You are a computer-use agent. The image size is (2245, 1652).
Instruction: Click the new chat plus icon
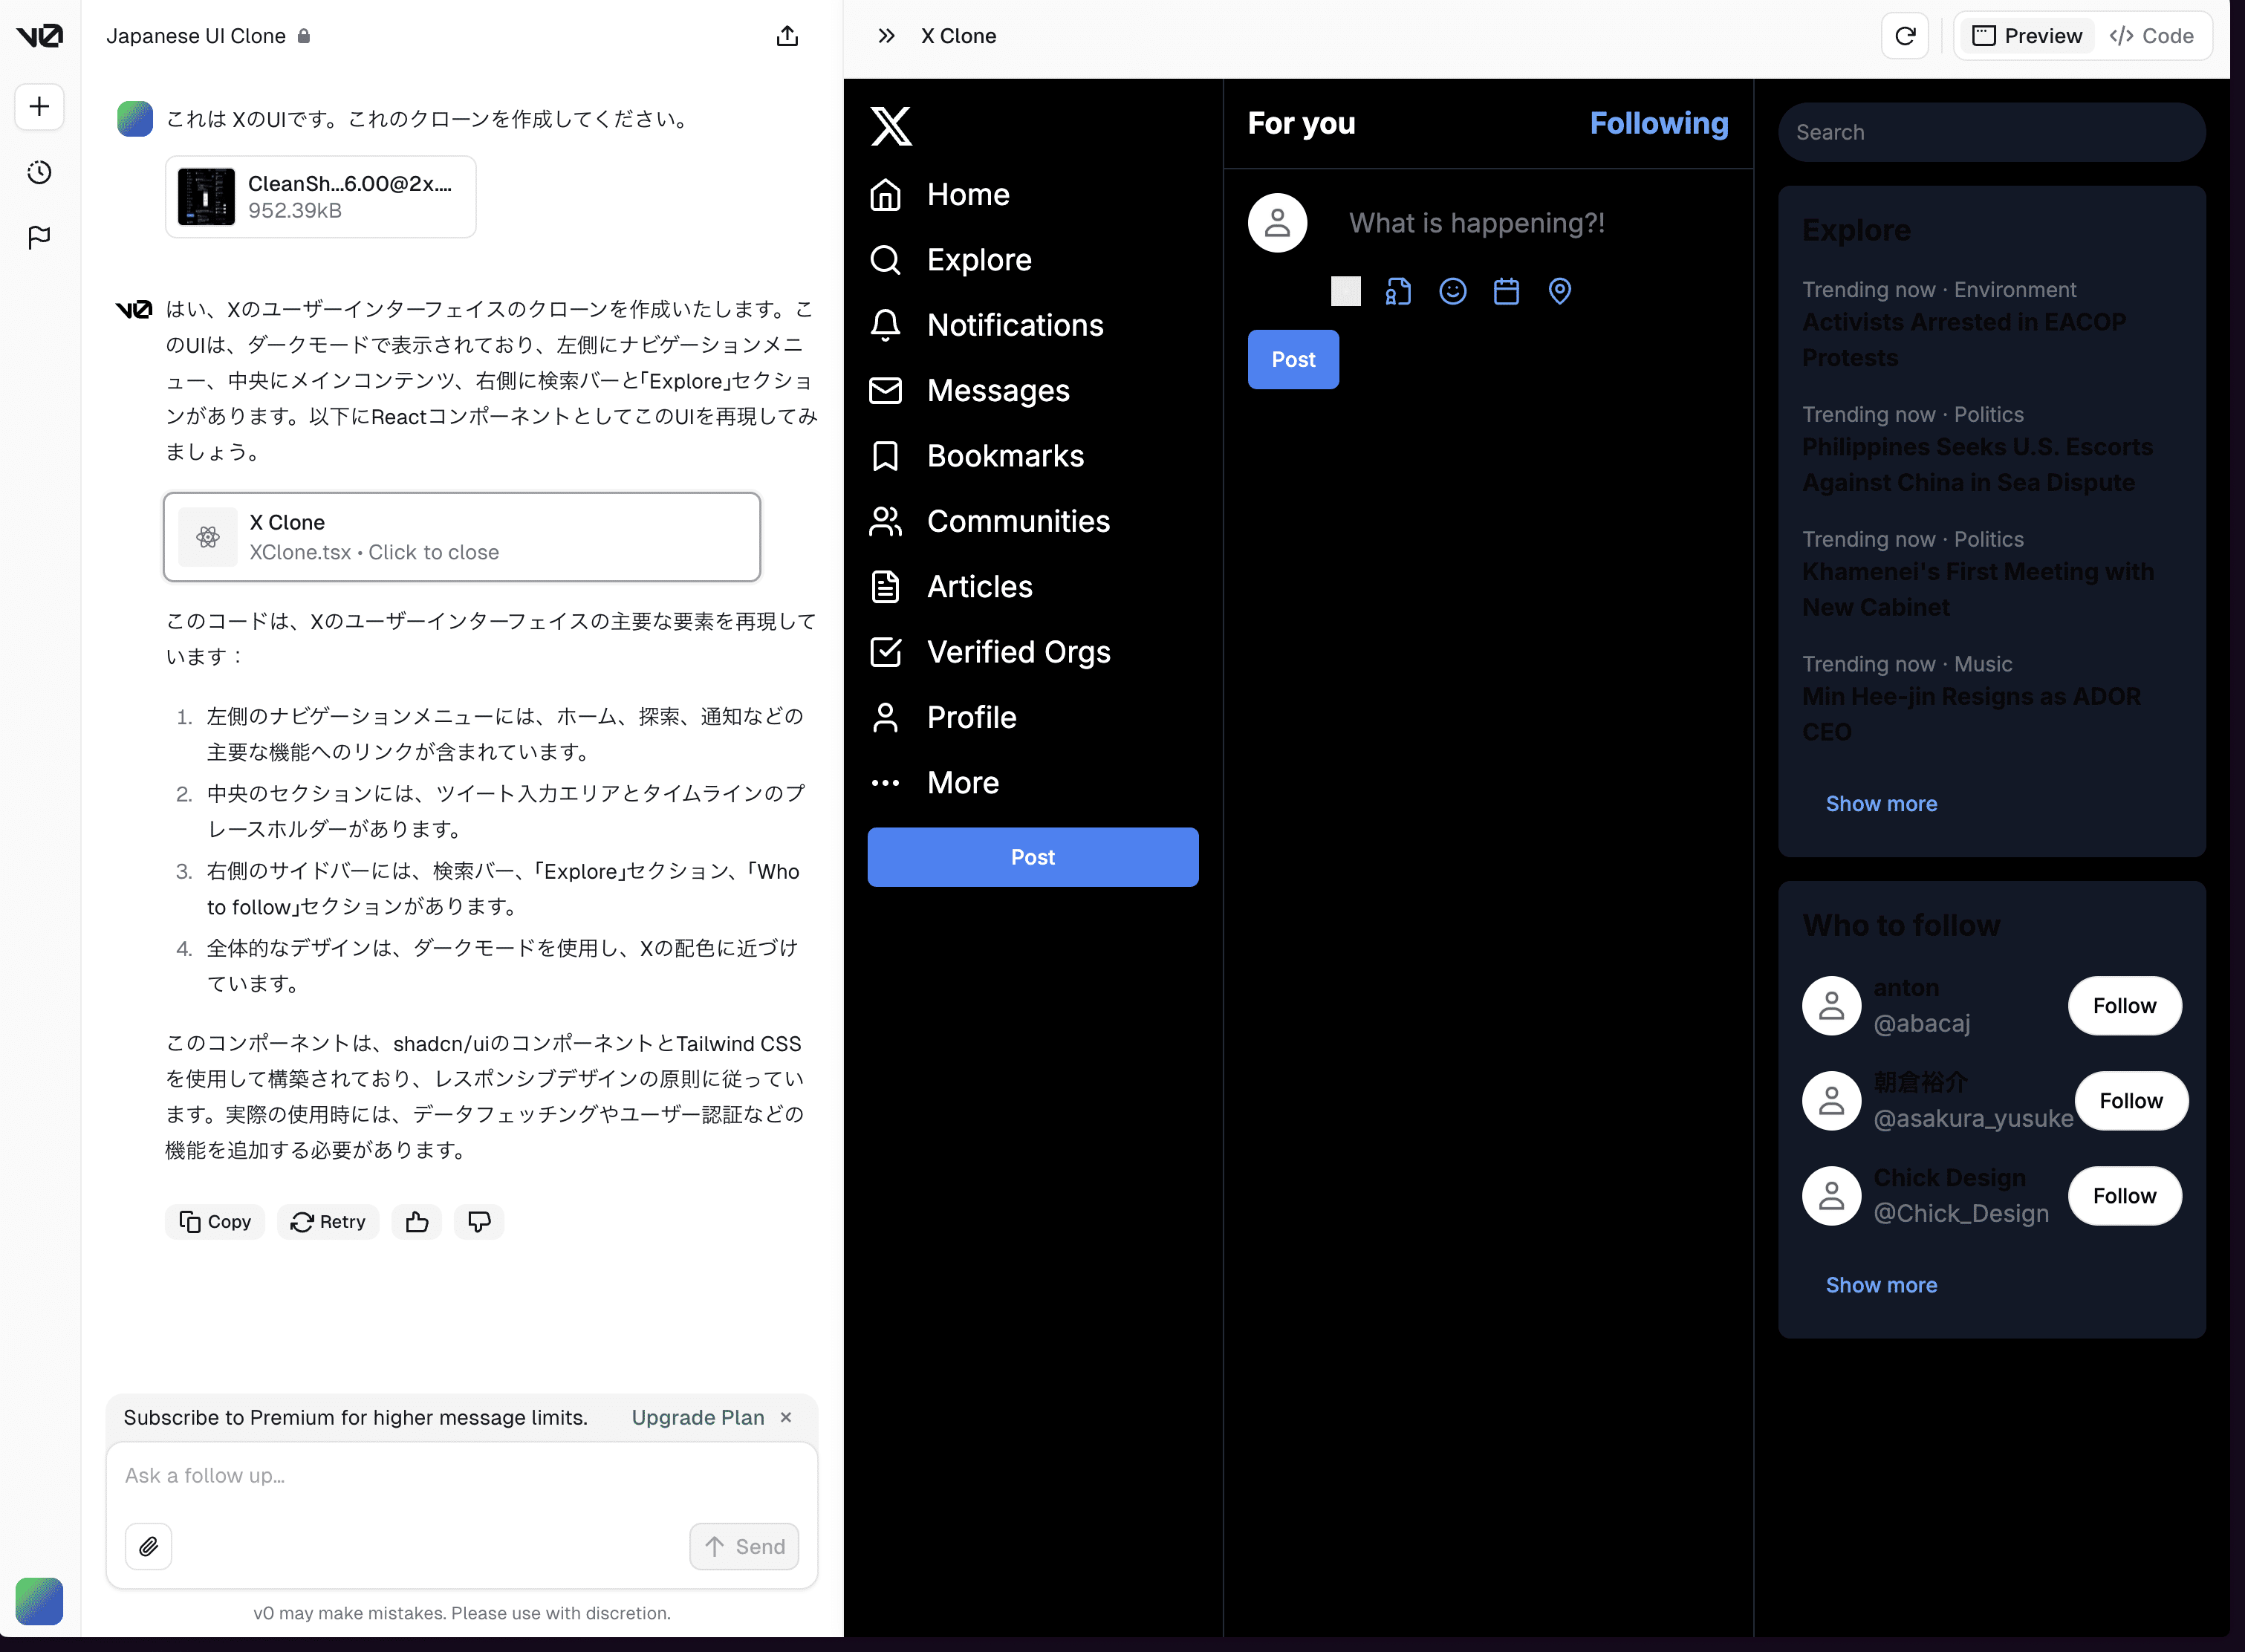(x=39, y=106)
